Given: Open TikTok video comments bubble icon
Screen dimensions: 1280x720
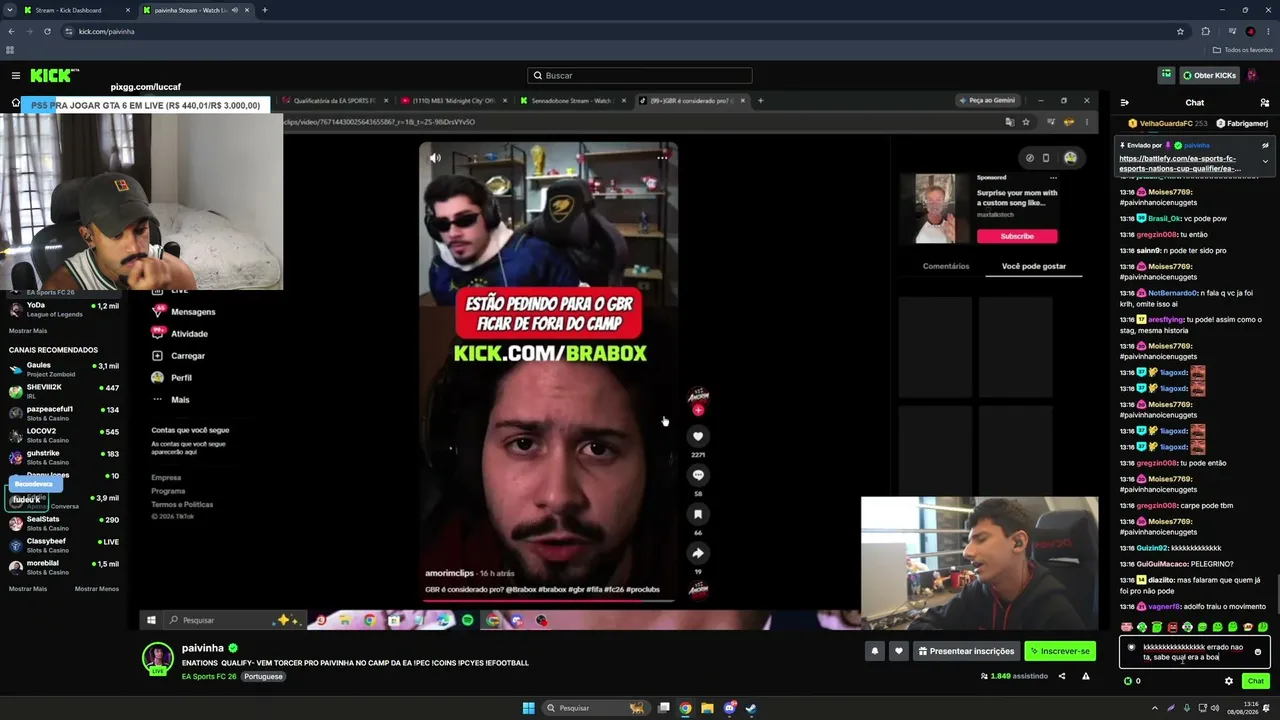Looking at the screenshot, I should click(x=698, y=475).
